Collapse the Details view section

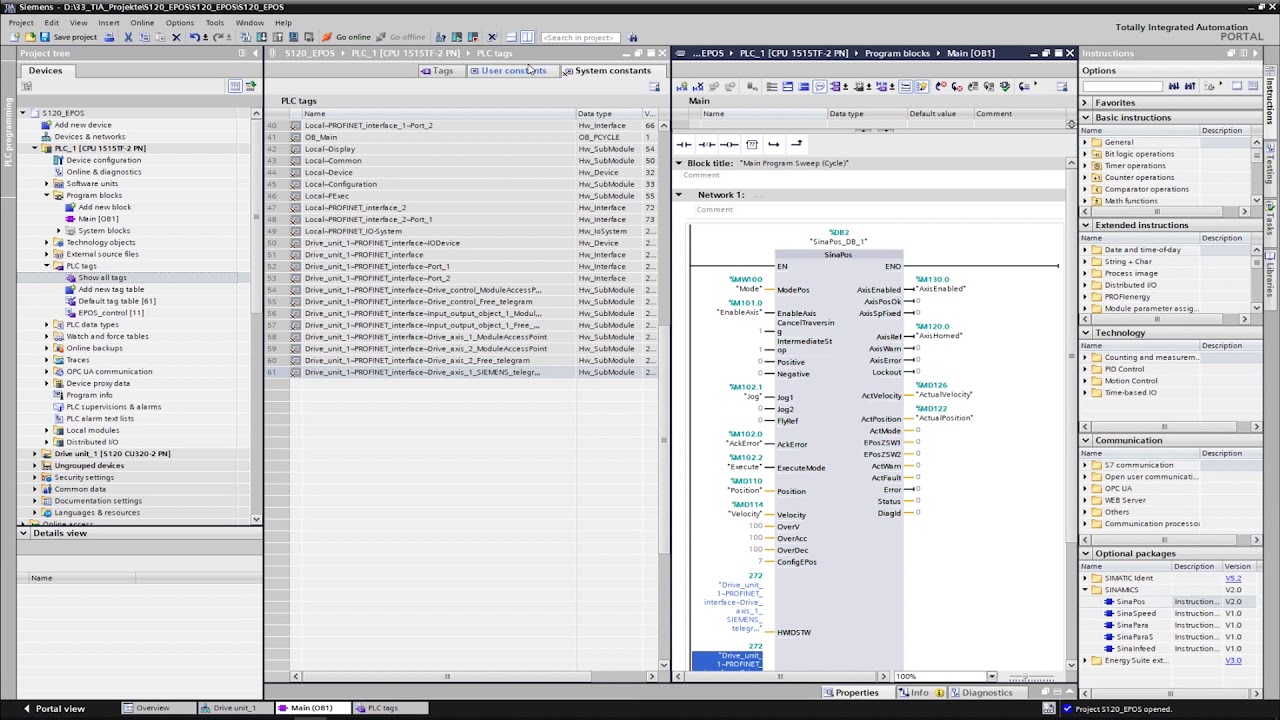pos(23,533)
